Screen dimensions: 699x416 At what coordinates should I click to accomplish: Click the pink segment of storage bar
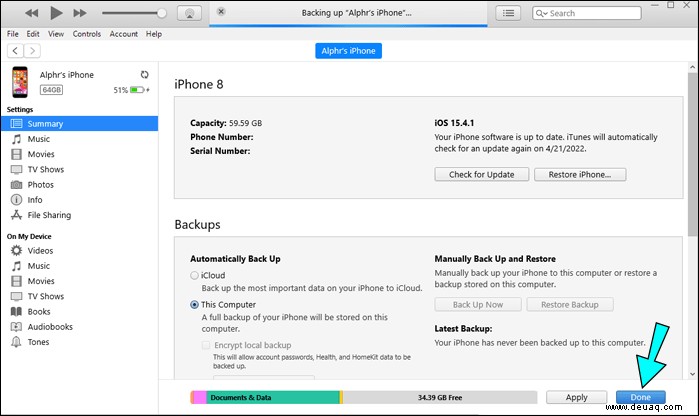(x=200, y=397)
